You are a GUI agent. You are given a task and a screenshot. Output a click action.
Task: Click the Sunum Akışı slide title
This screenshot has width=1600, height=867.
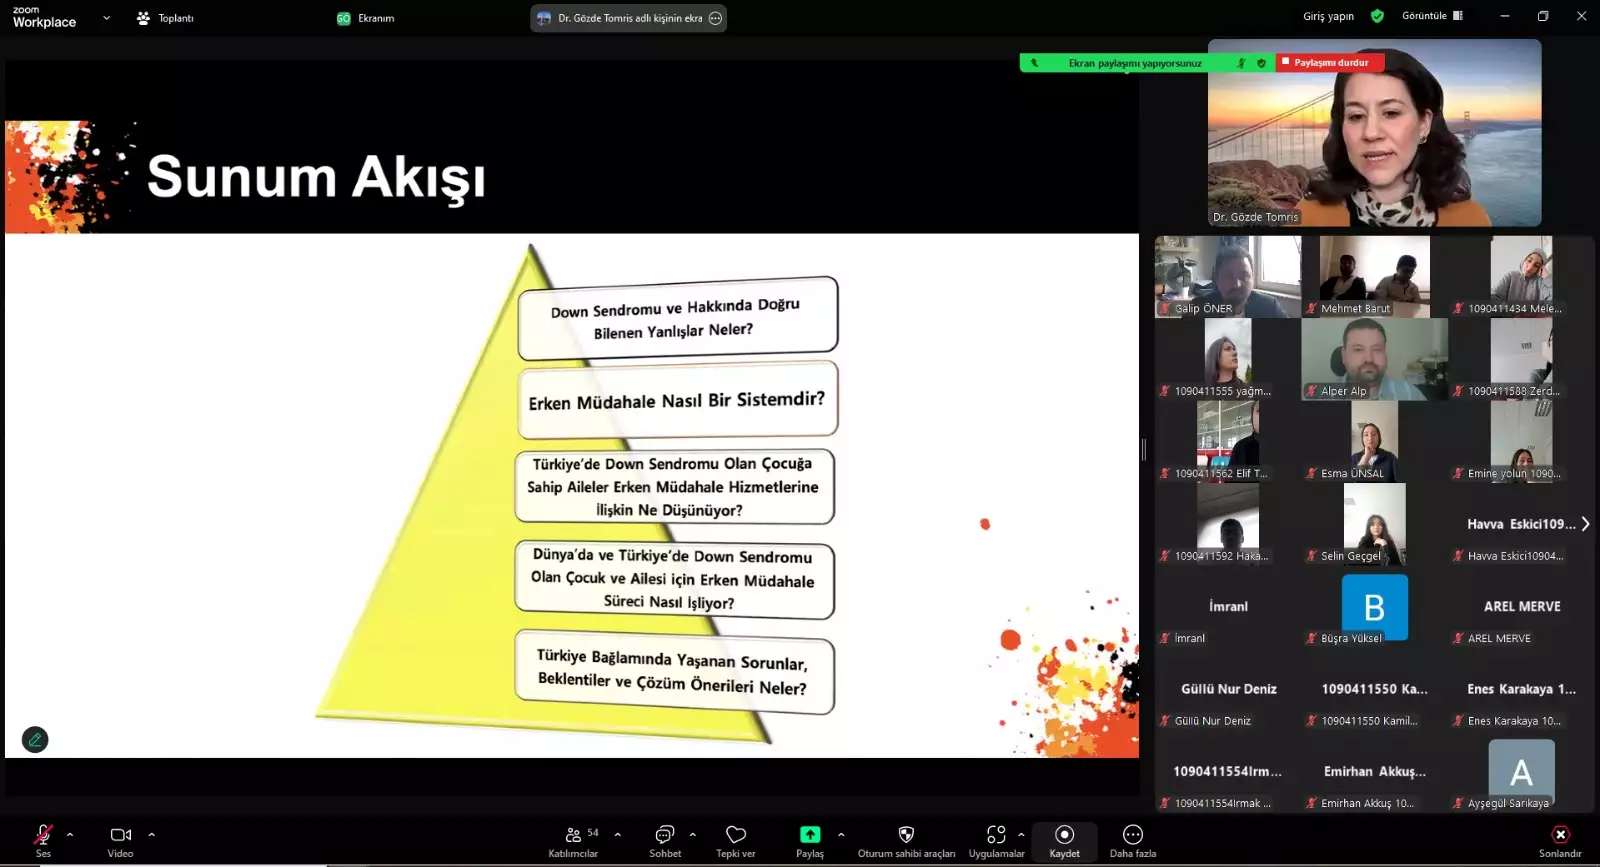click(x=316, y=177)
